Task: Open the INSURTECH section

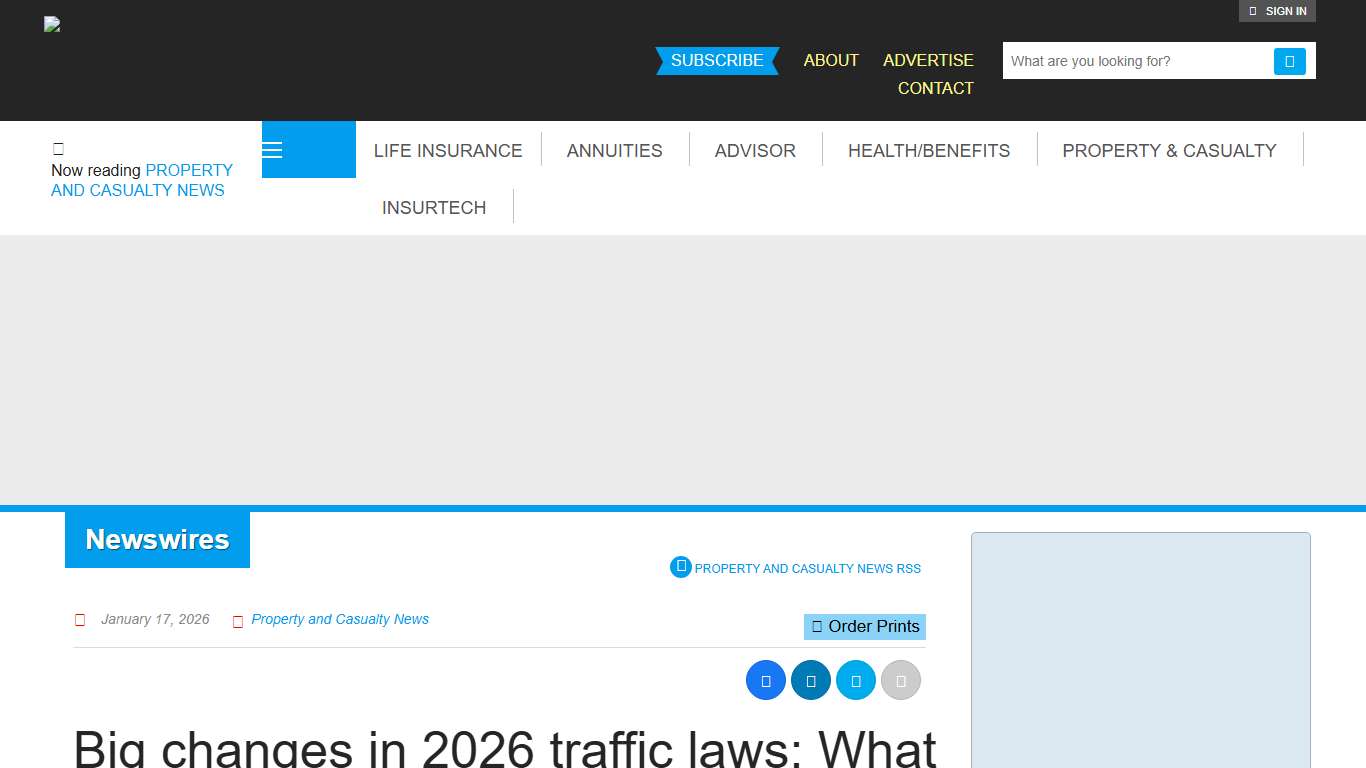Action: 433,207
